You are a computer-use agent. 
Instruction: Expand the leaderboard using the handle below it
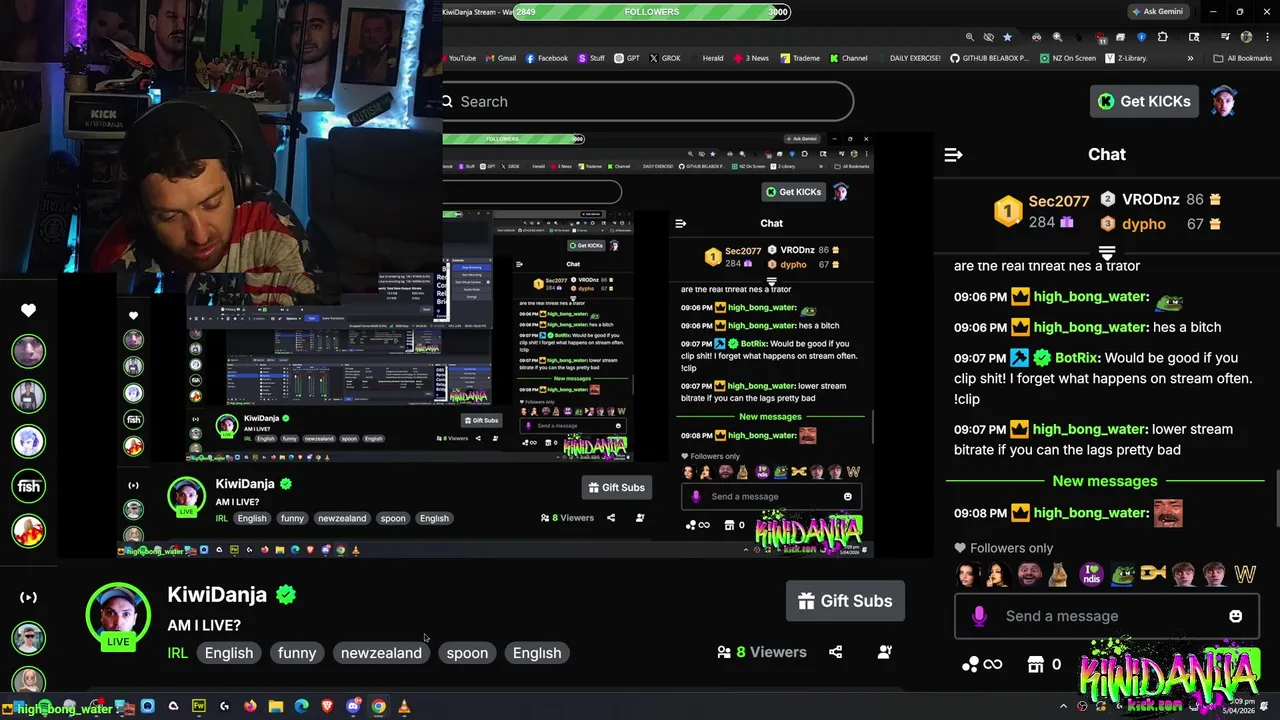point(1106,252)
